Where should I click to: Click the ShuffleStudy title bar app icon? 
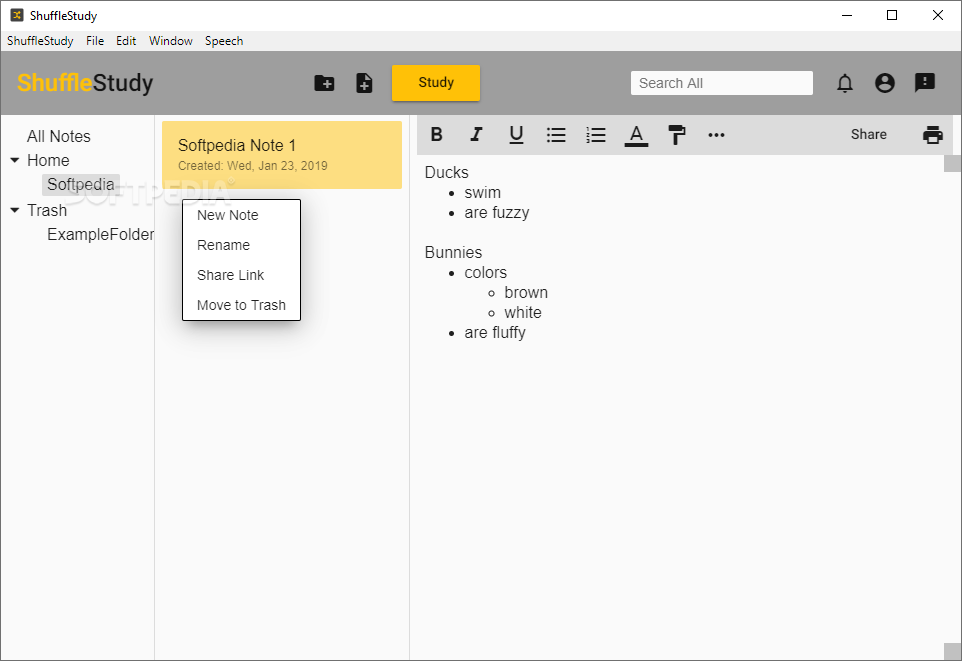(x=17, y=15)
